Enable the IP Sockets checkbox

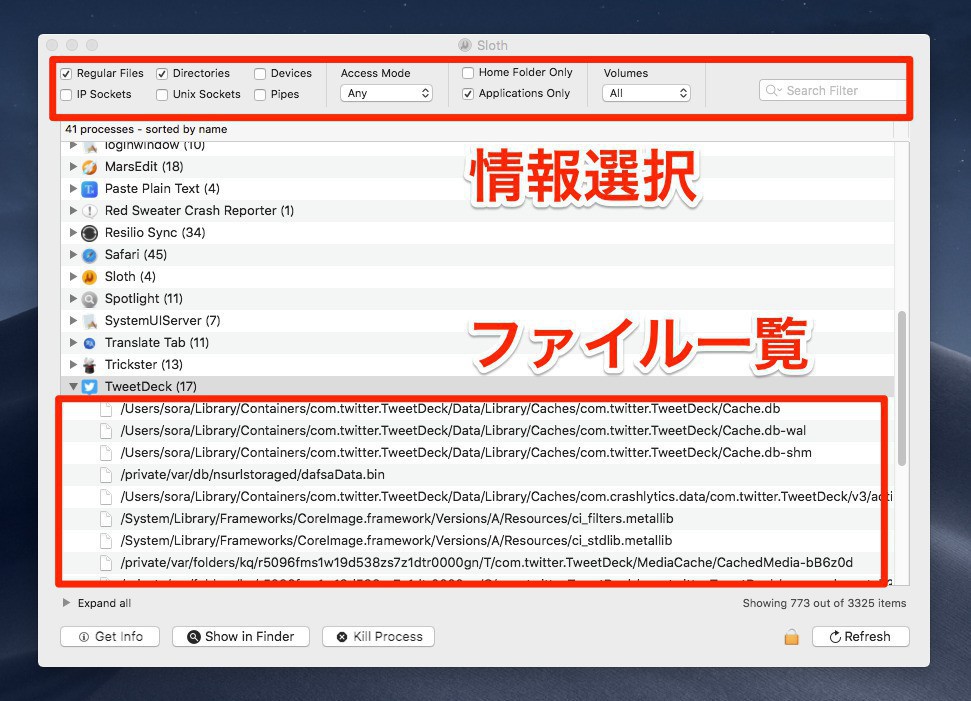click(66, 95)
